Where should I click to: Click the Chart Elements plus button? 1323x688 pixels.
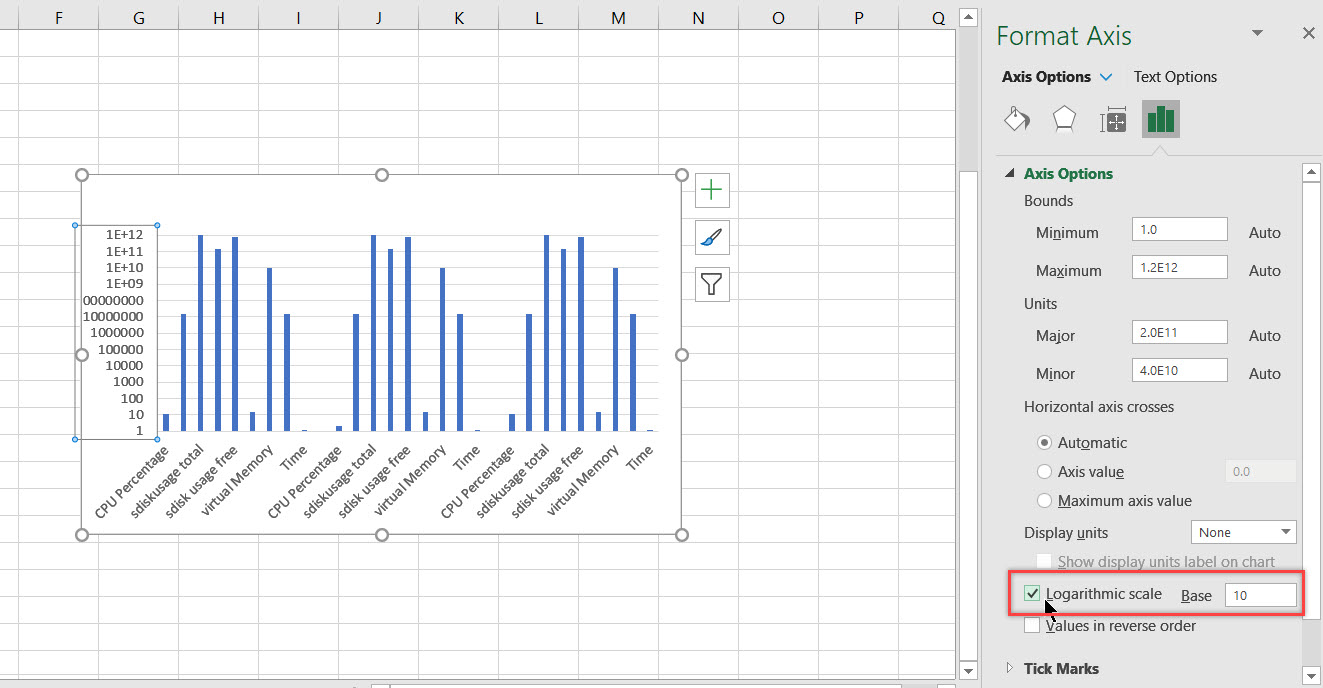pos(711,189)
